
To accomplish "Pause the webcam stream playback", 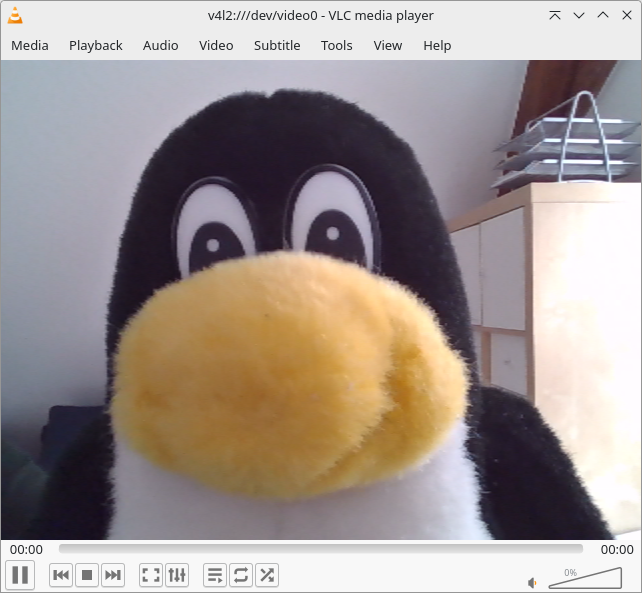I will [20, 575].
